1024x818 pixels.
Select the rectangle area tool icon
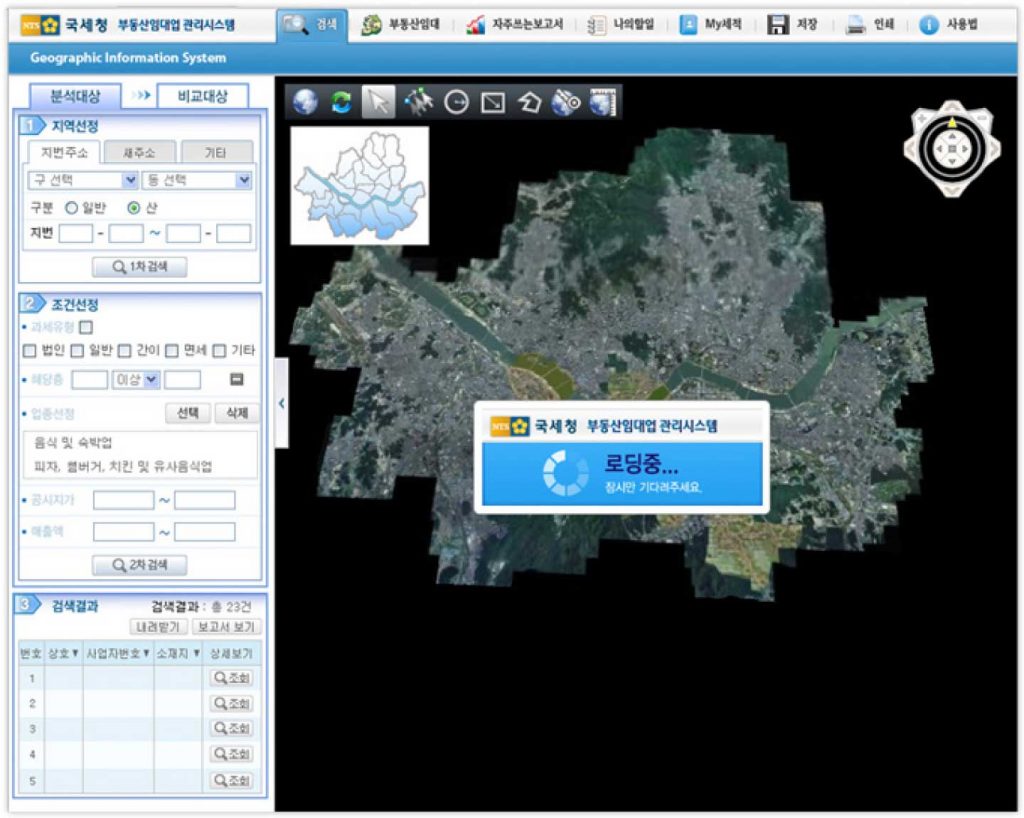click(x=493, y=102)
